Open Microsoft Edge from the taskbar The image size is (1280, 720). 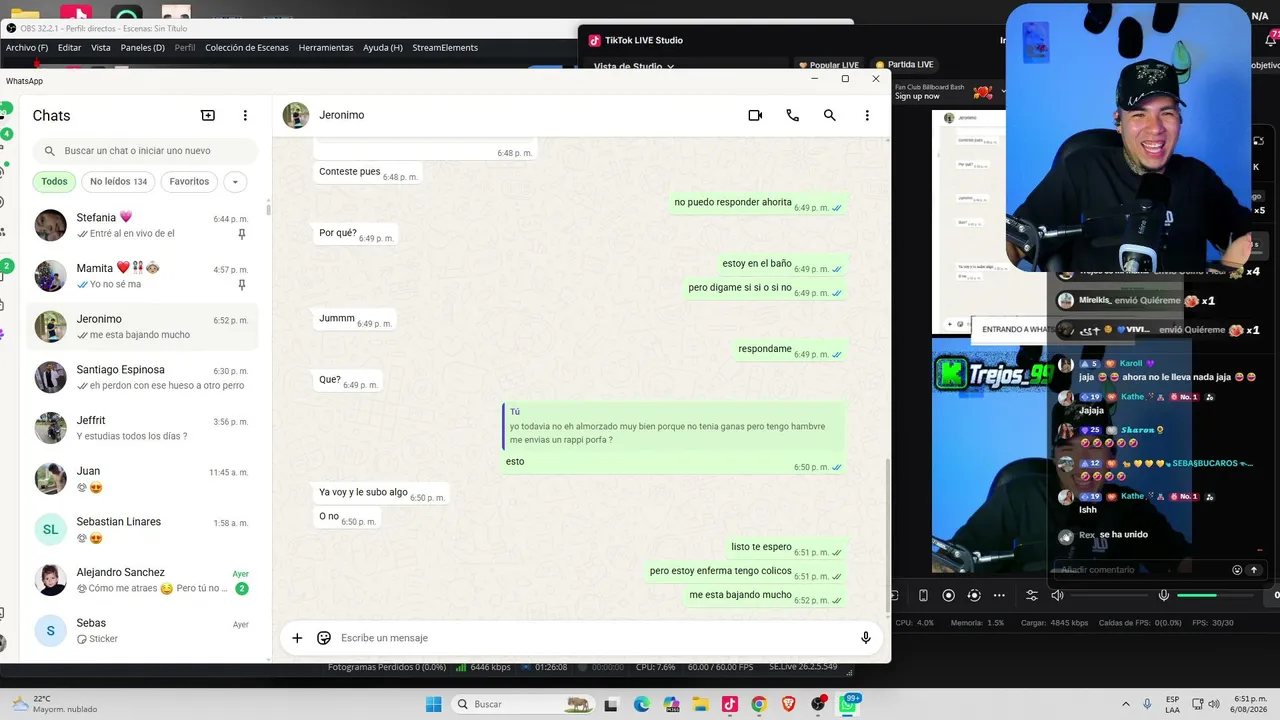641,704
